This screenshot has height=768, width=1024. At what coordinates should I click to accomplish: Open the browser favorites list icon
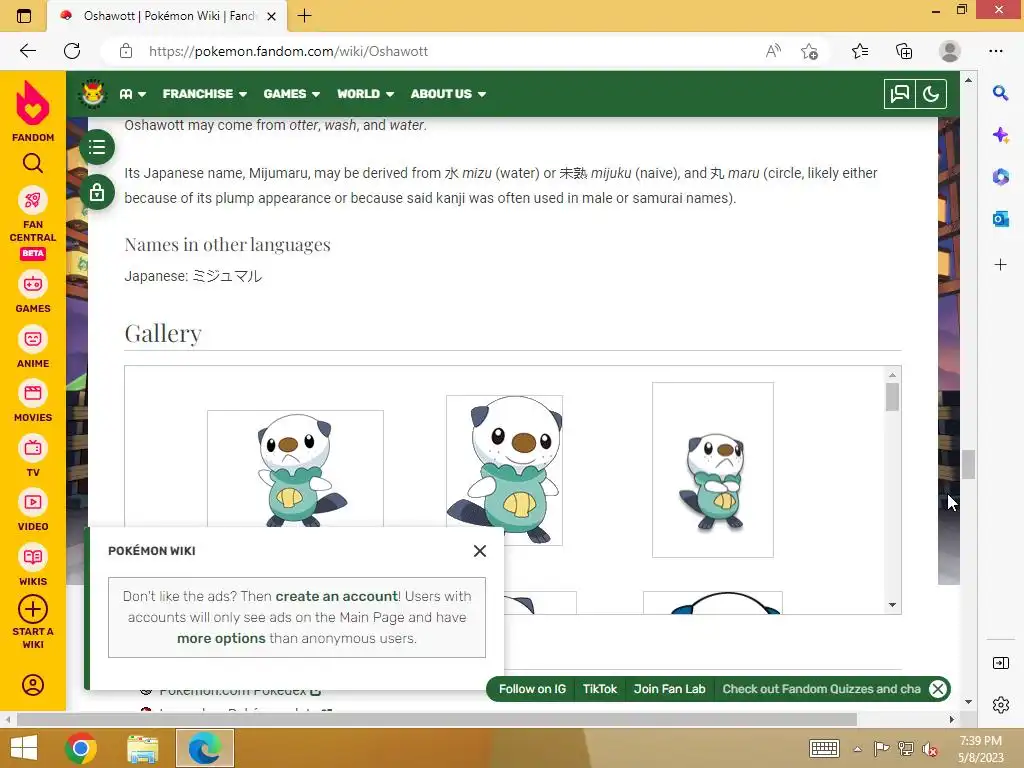[x=860, y=51]
